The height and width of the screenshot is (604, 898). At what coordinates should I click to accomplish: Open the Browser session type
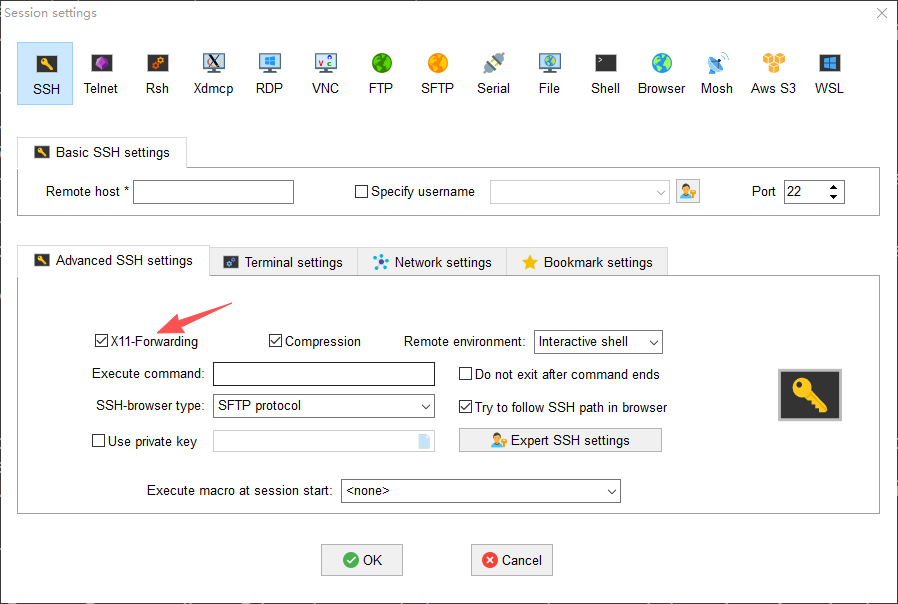tap(661, 73)
